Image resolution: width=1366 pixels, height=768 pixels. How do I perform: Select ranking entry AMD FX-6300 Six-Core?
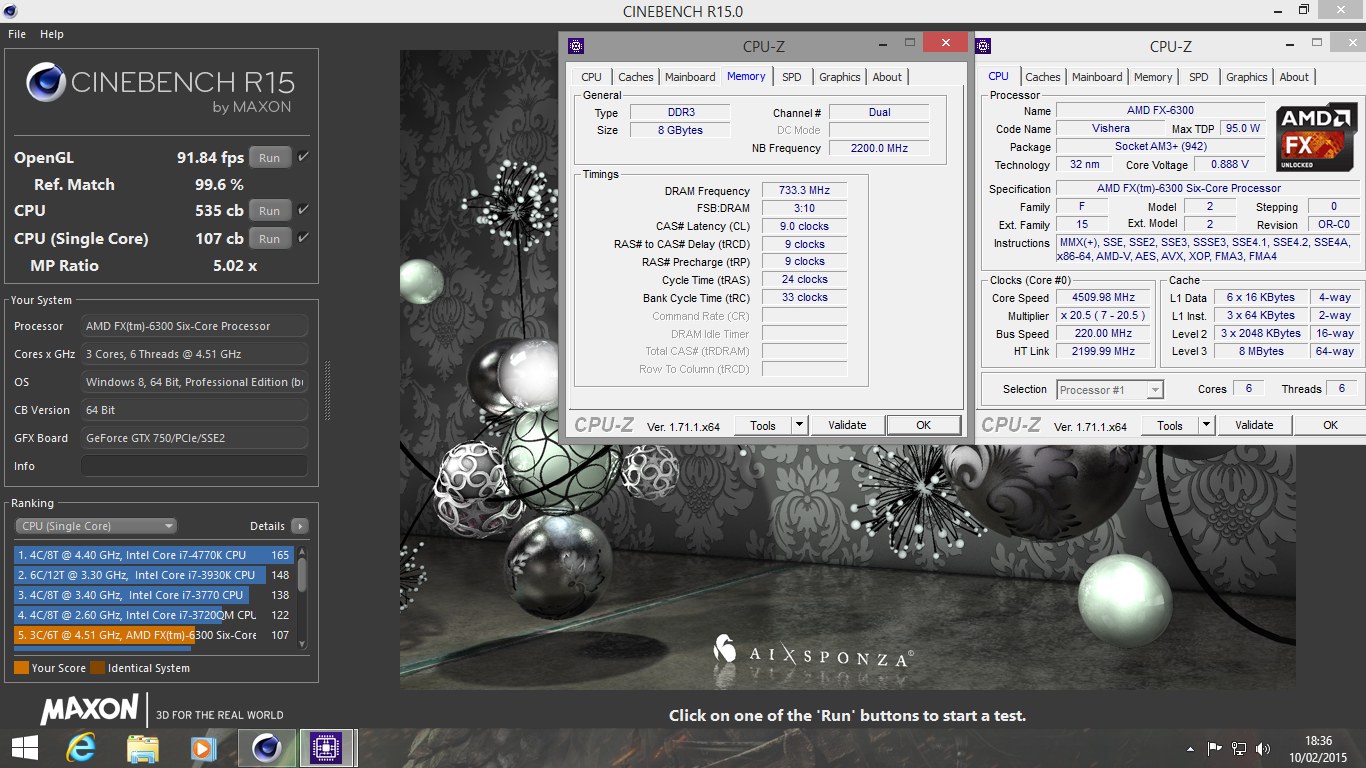pos(152,635)
